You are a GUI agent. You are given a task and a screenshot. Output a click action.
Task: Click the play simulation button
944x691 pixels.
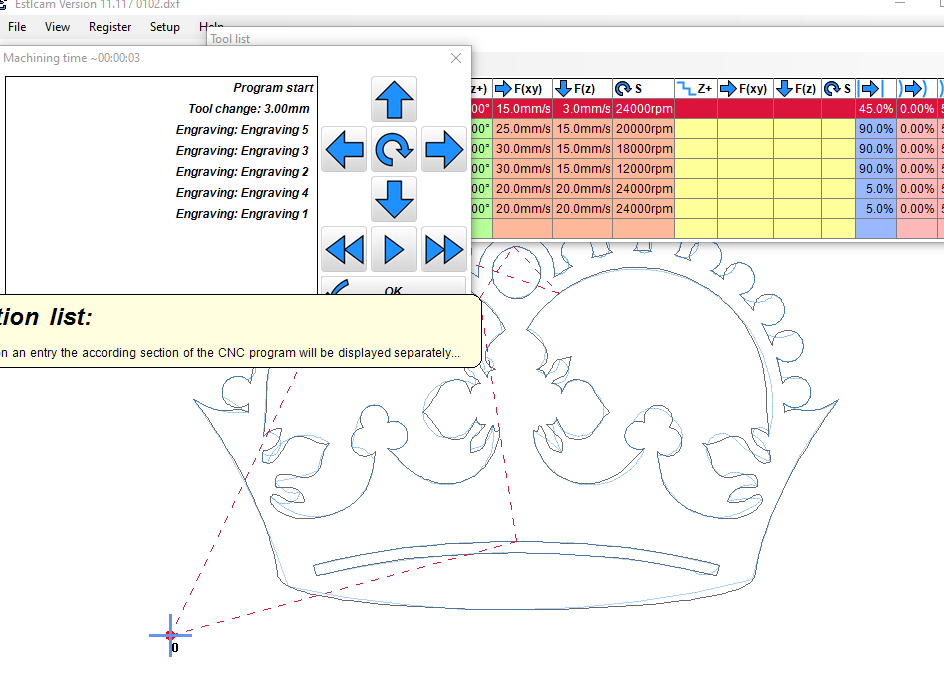pos(394,249)
